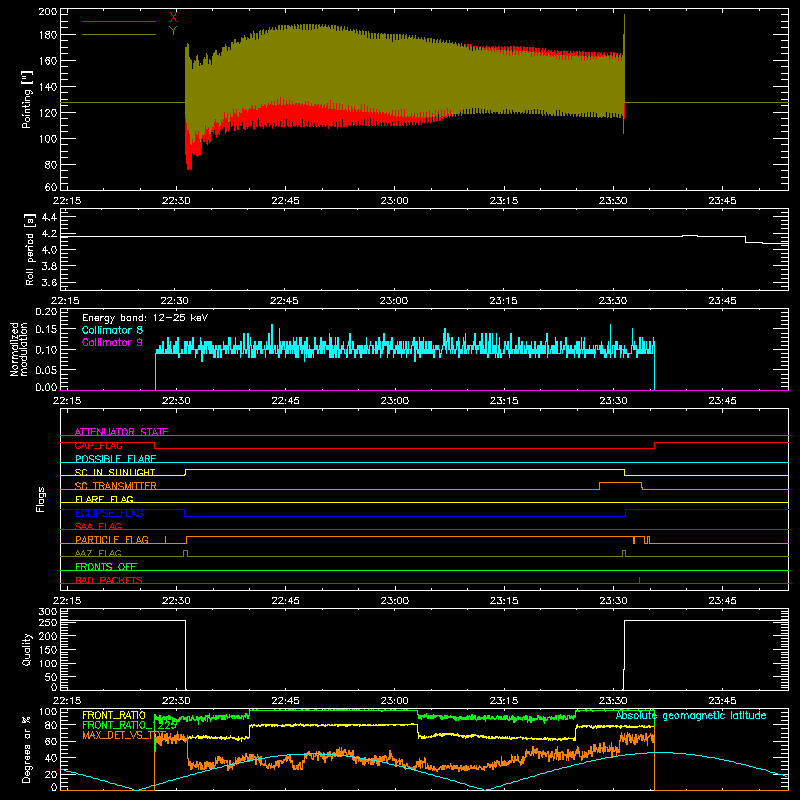Click the 200 tick value on the Pointing axis
The image size is (800, 800).
(47, 12)
